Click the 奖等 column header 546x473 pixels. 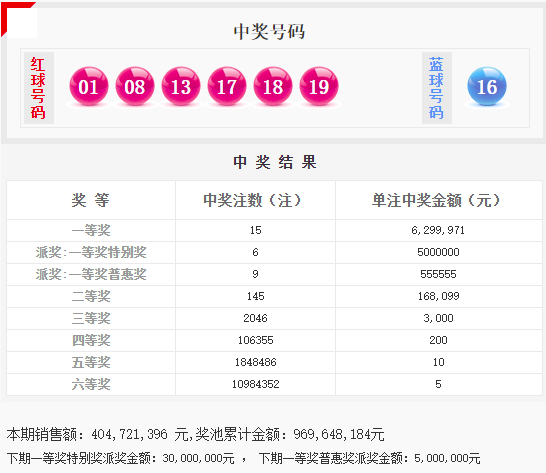coord(91,200)
